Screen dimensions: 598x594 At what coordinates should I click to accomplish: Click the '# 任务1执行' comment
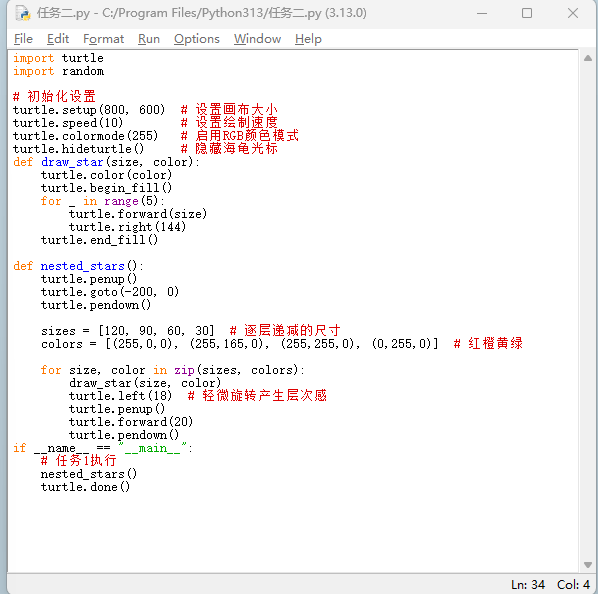pos(79,461)
